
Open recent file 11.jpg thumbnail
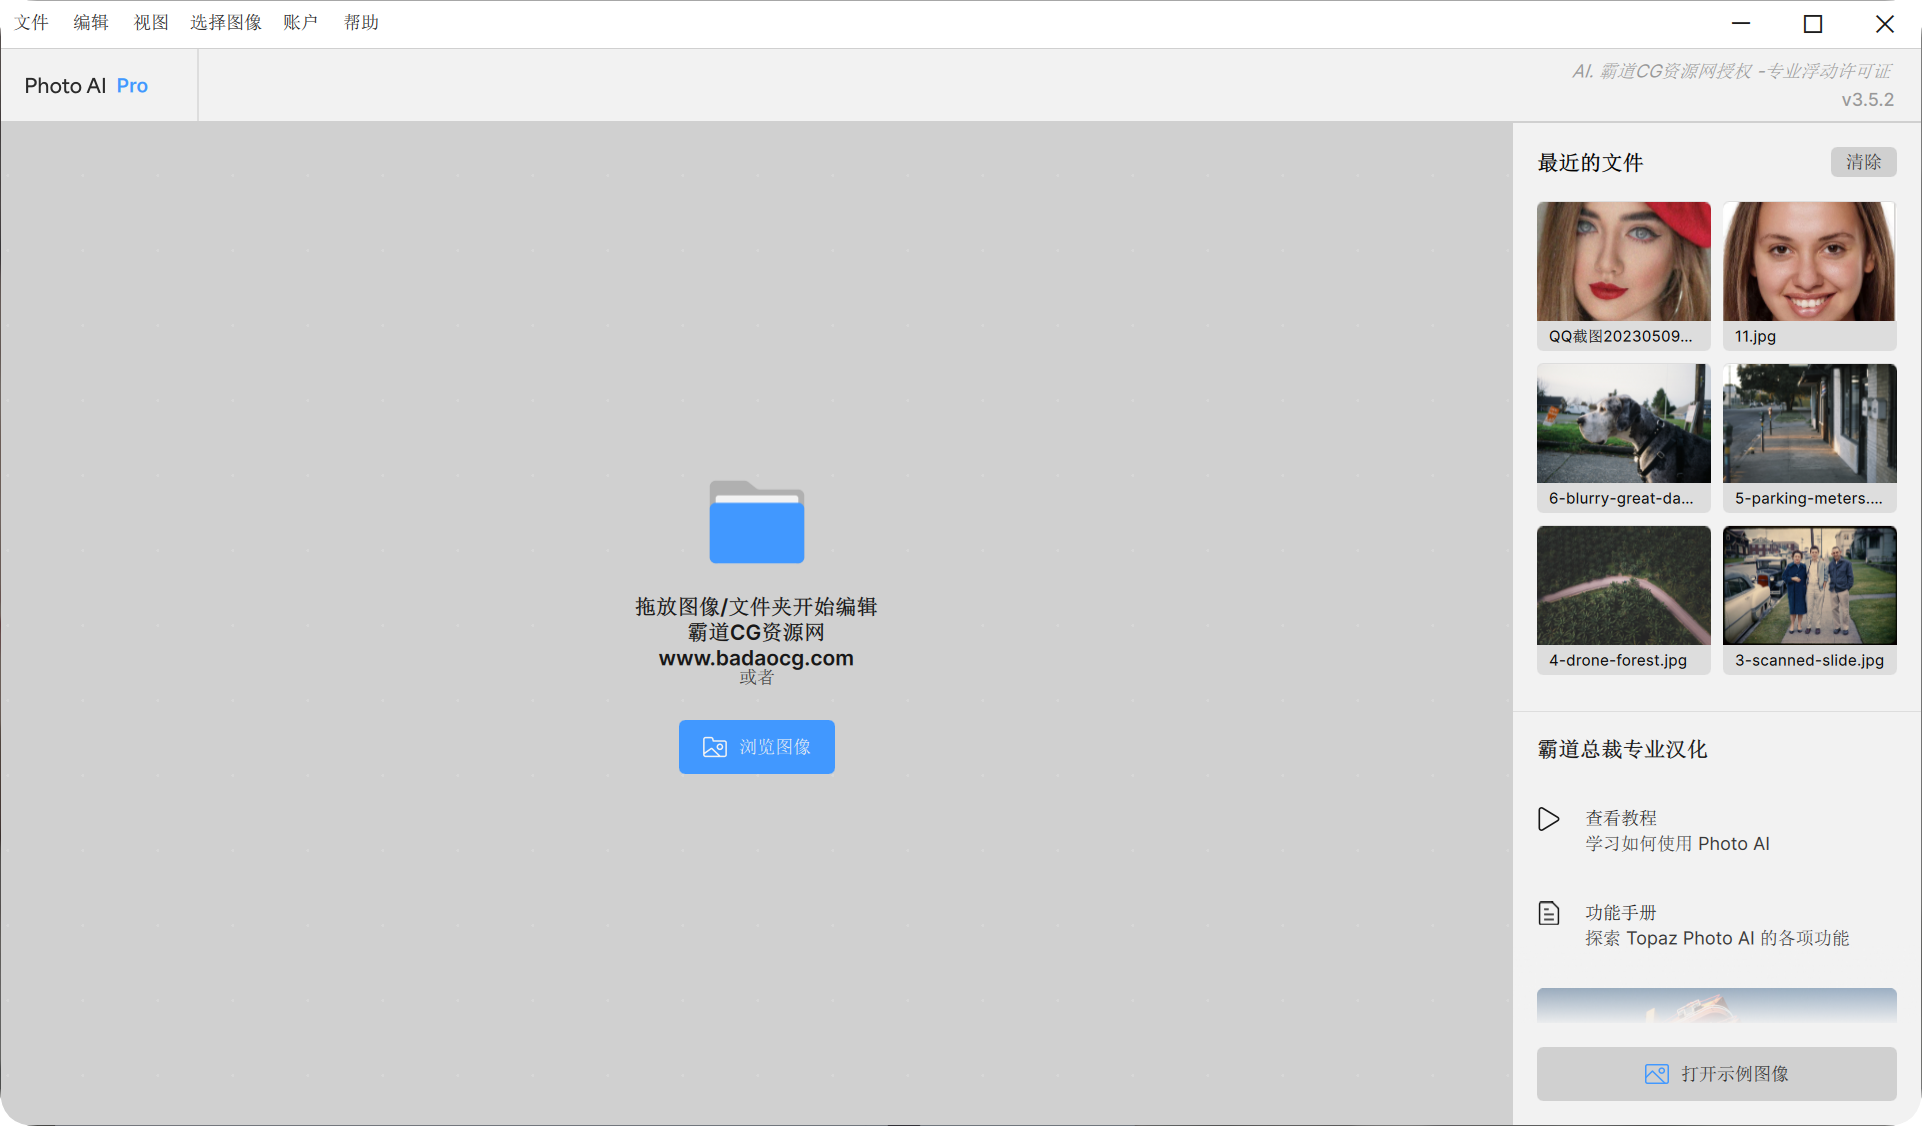(1809, 275)
